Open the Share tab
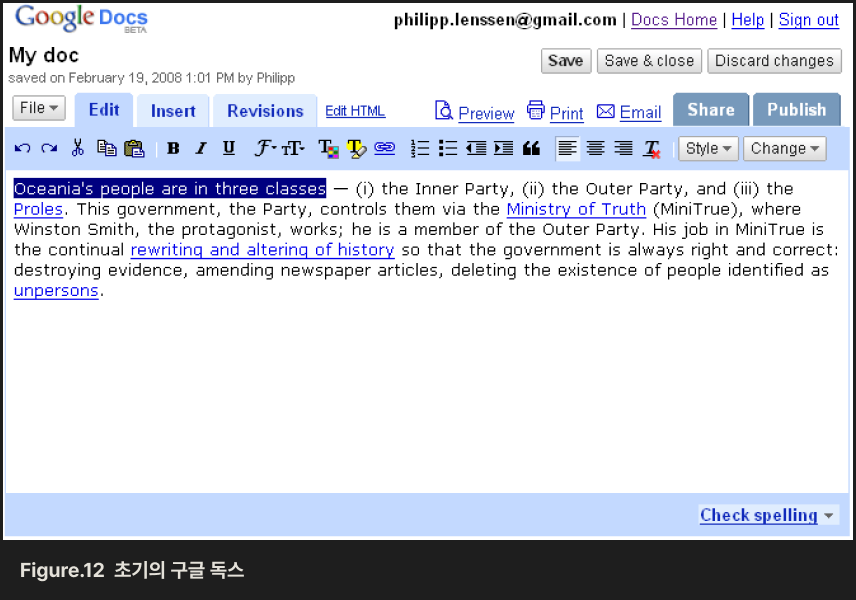The height and width of the screenshot is (600, 856). (x=711, y=110)
